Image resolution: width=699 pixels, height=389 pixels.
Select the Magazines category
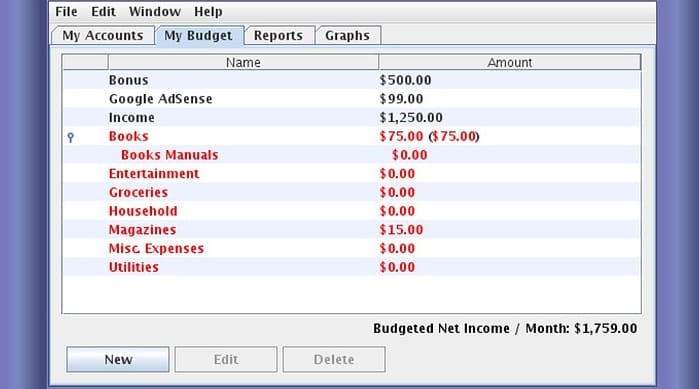pyautogui.click(x=143, y=230)
